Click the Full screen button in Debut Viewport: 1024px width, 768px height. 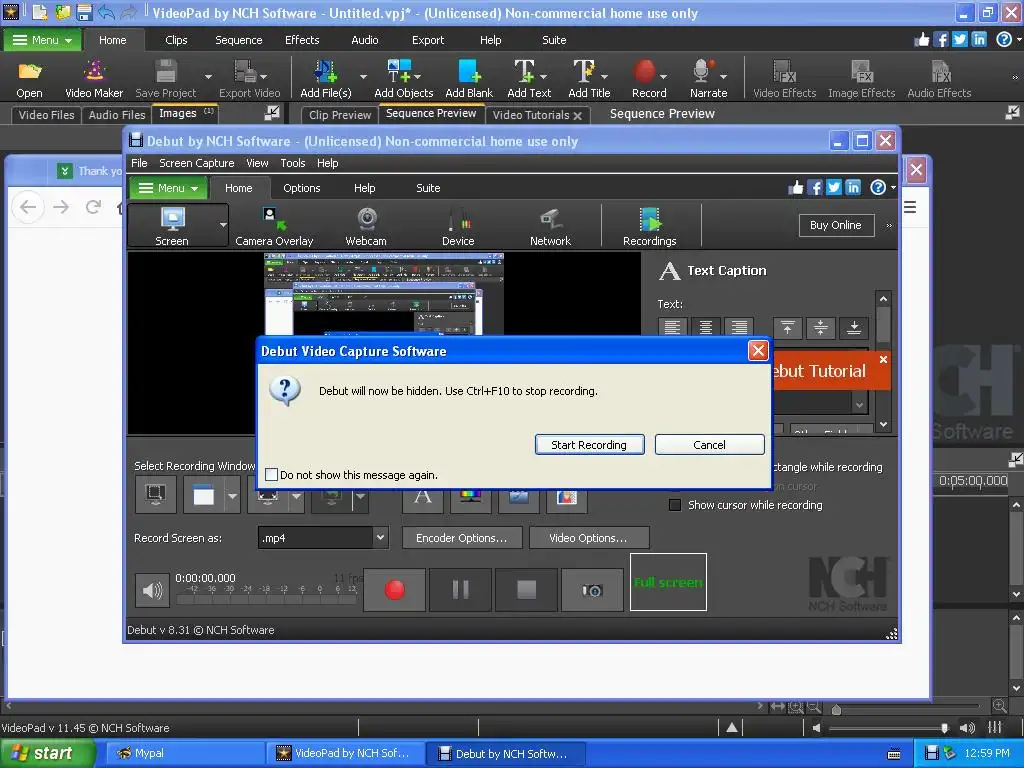point(668,582)
